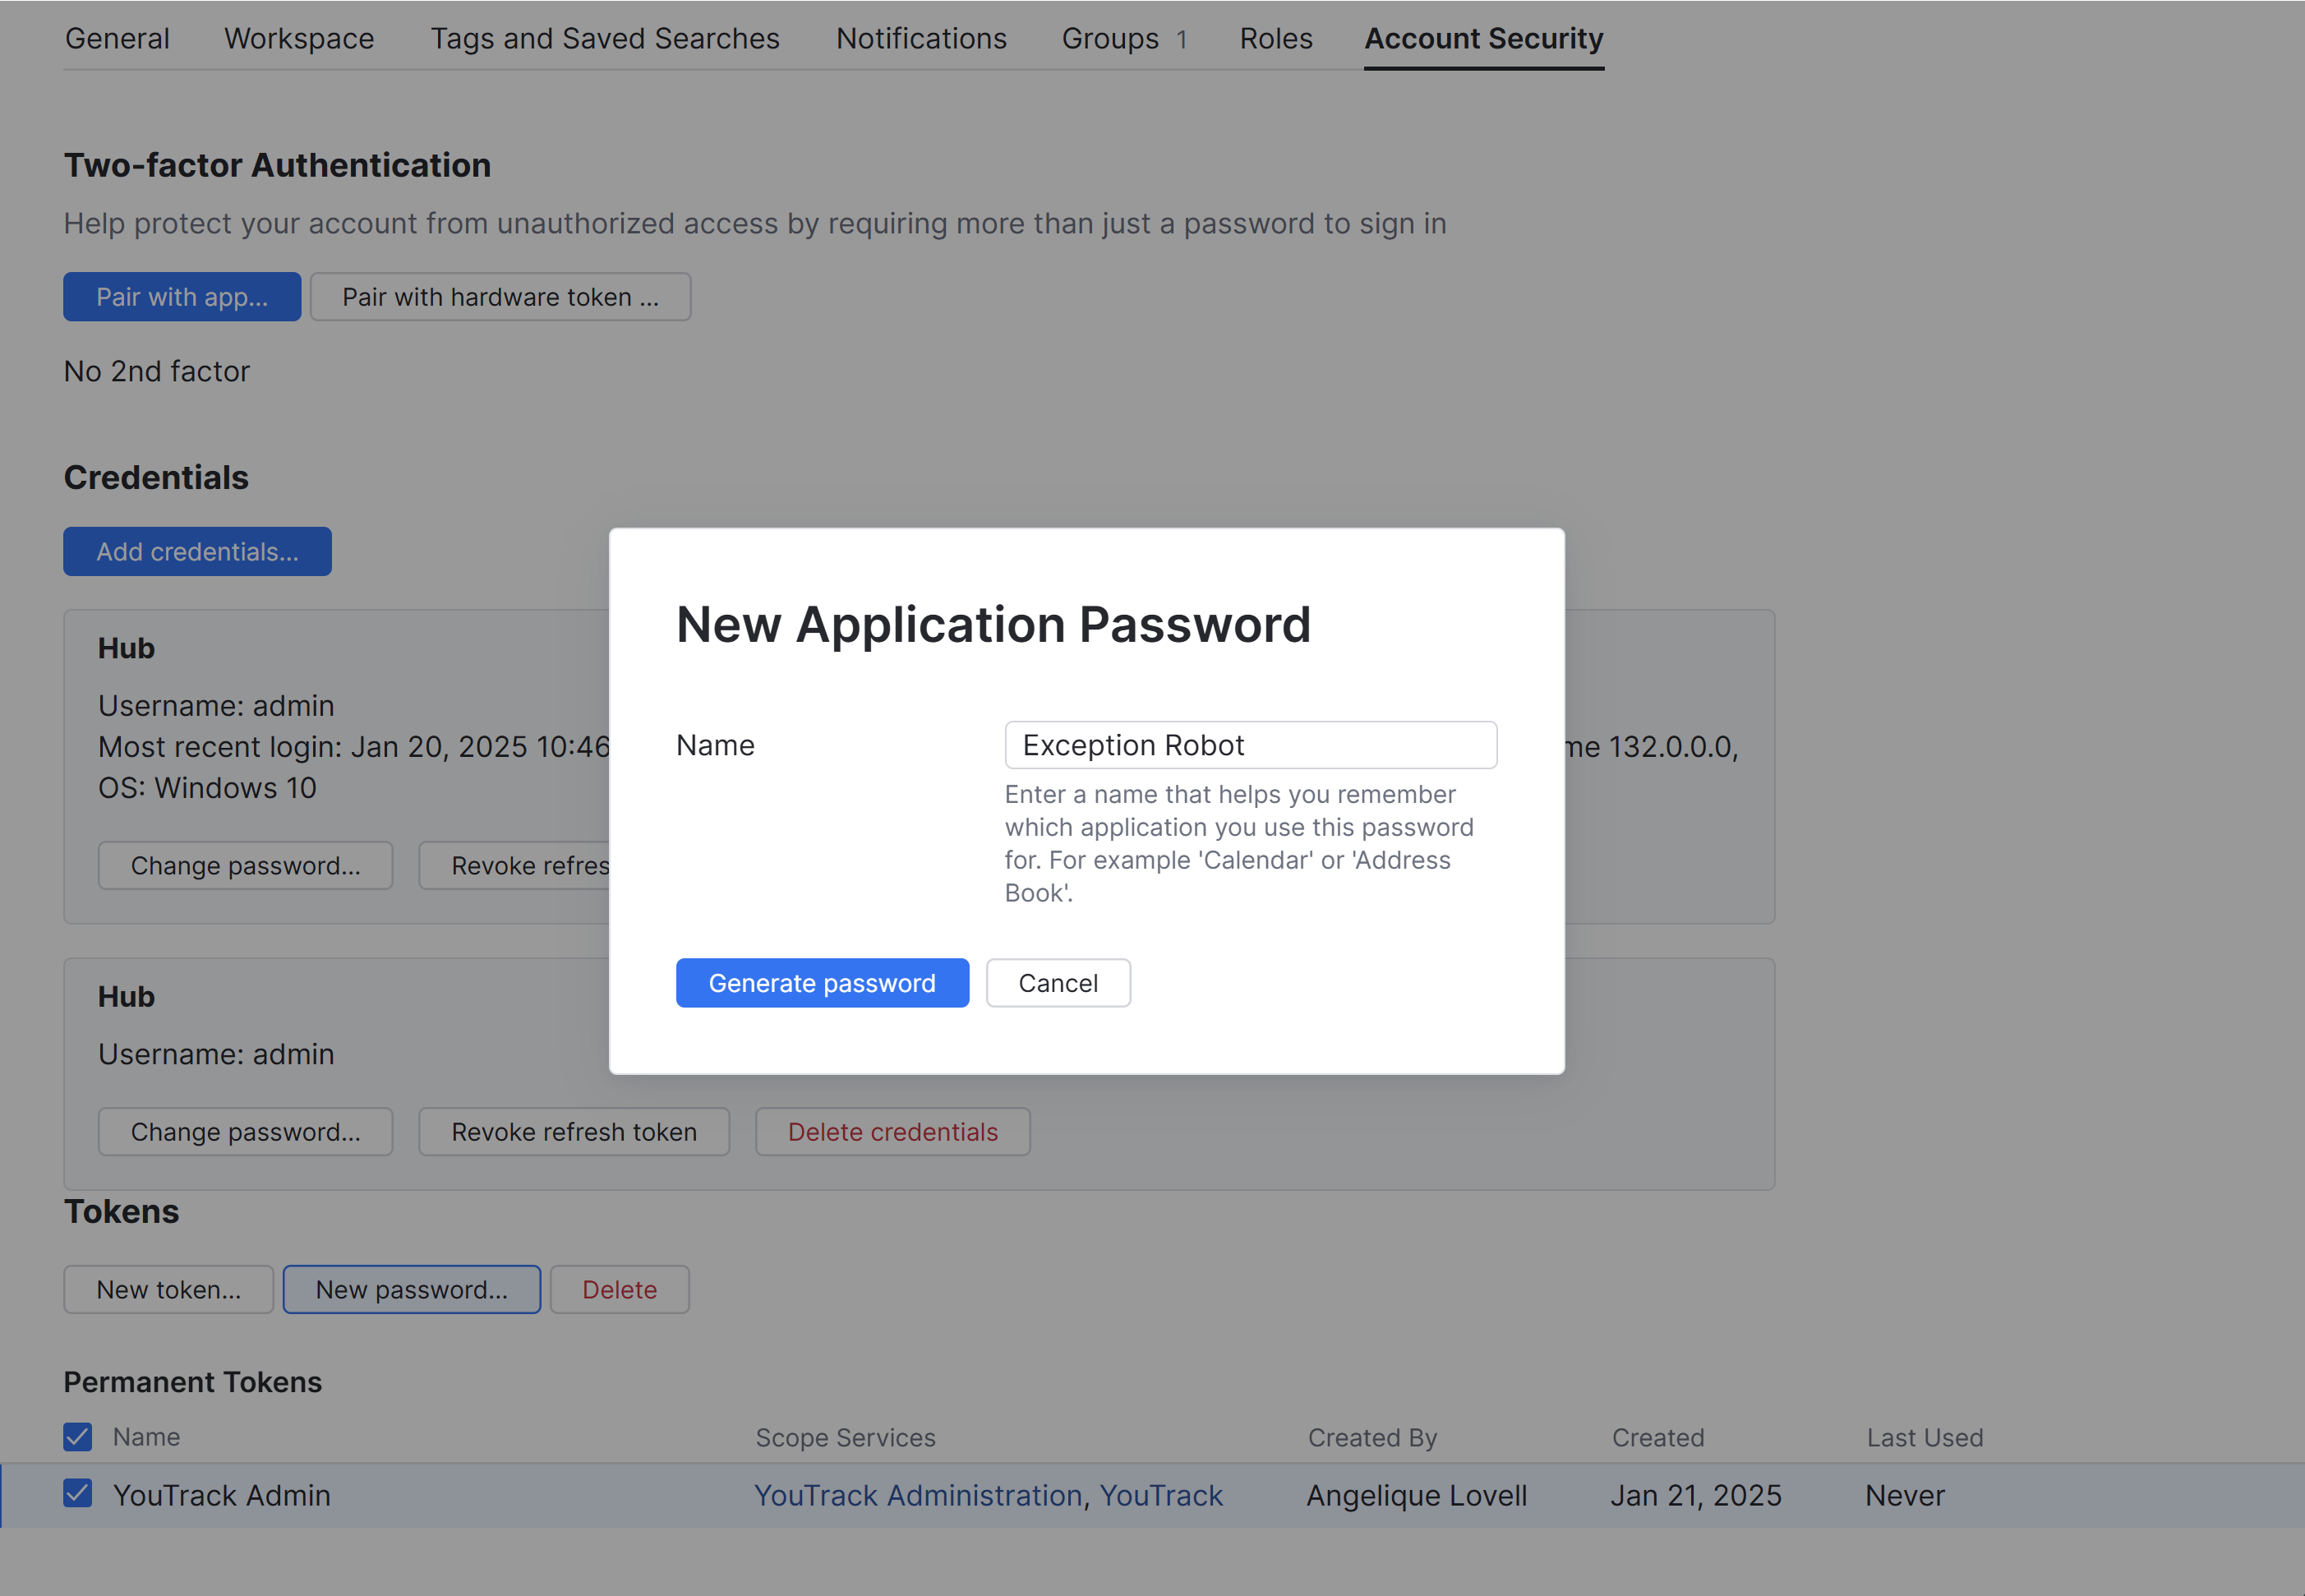Click Pair with app button

click(182, 297)
